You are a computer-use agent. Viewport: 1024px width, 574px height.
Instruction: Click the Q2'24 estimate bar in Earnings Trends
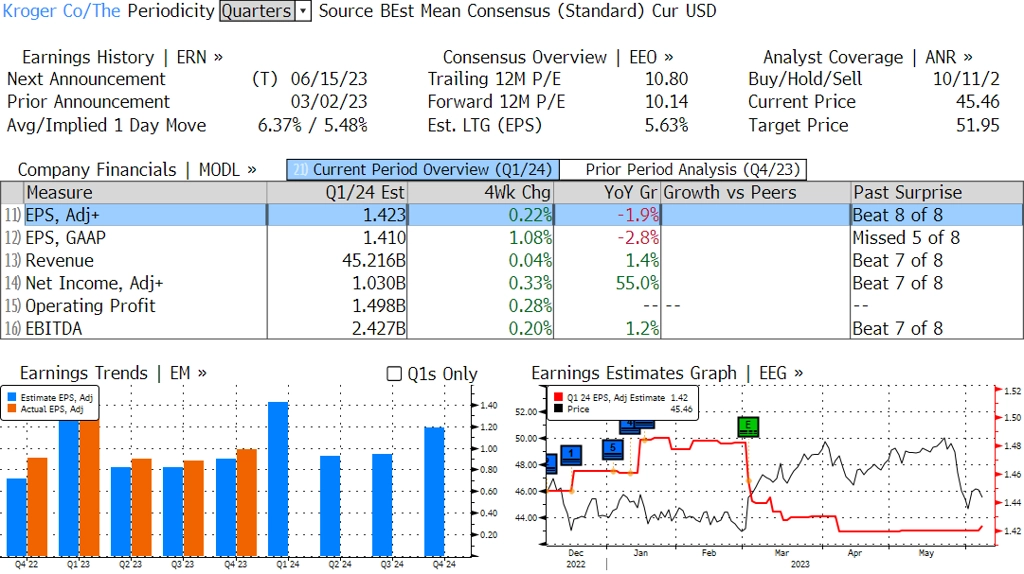point(330,506)
